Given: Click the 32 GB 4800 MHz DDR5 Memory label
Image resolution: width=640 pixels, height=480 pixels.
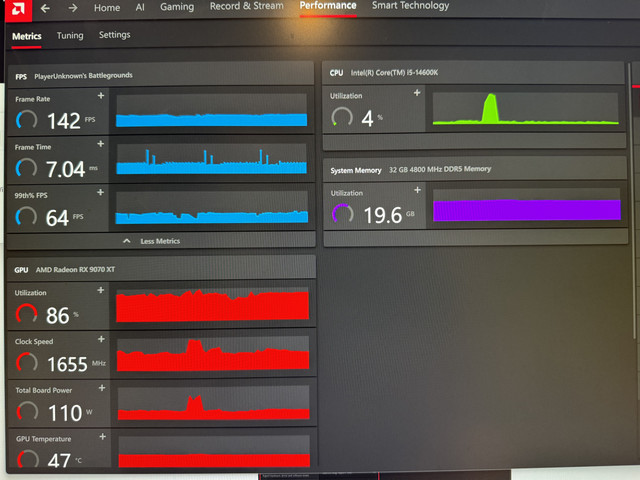Looking at the screenshot, I should 440,169.
